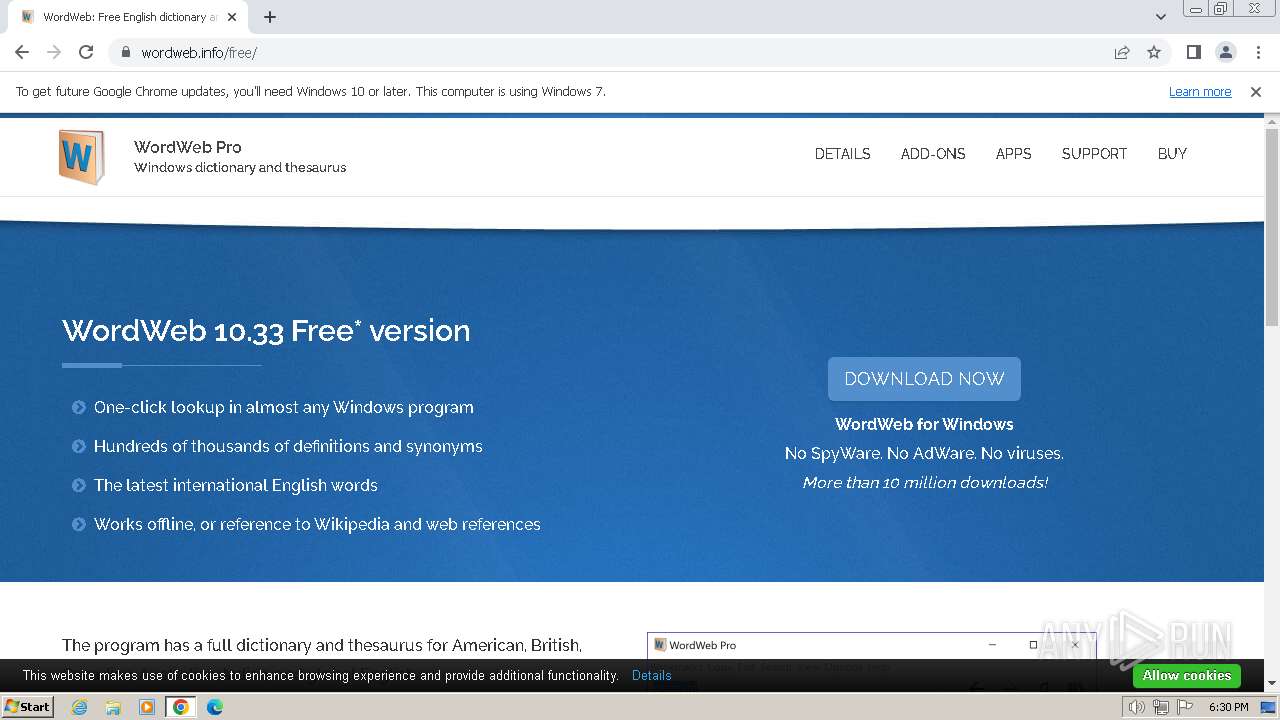Open File Explorer from taskbar
This screenshot has width=1280, height=720.
pos(113,707)
